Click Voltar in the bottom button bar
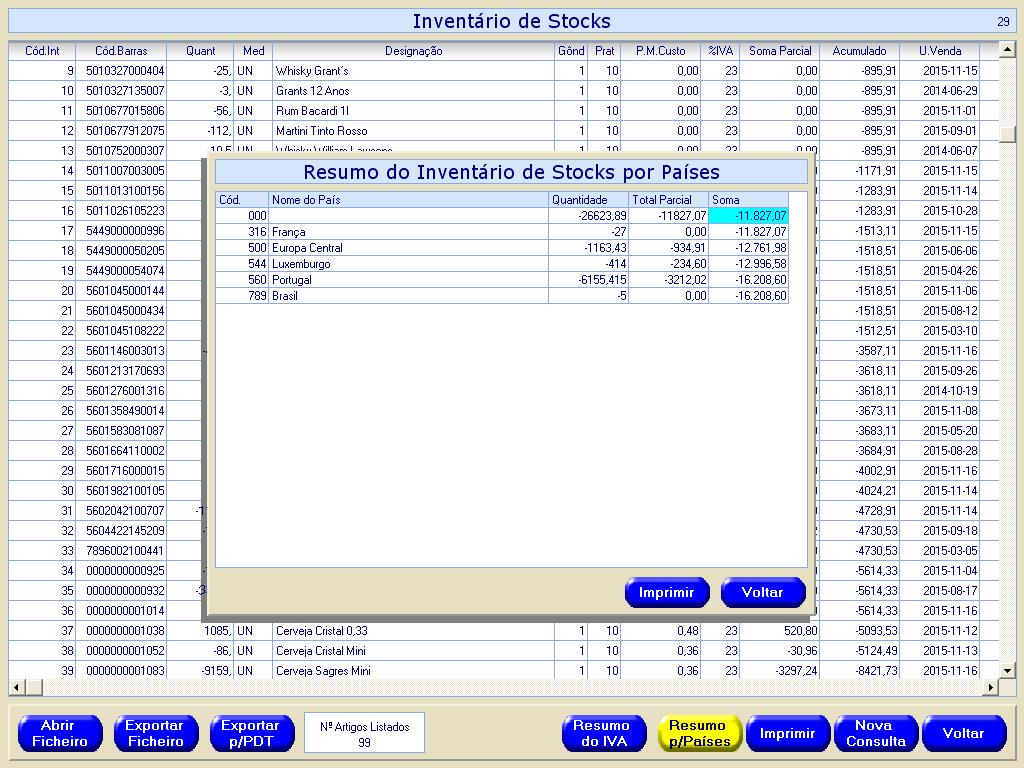The image size is (1024, 768). [963, 733]
